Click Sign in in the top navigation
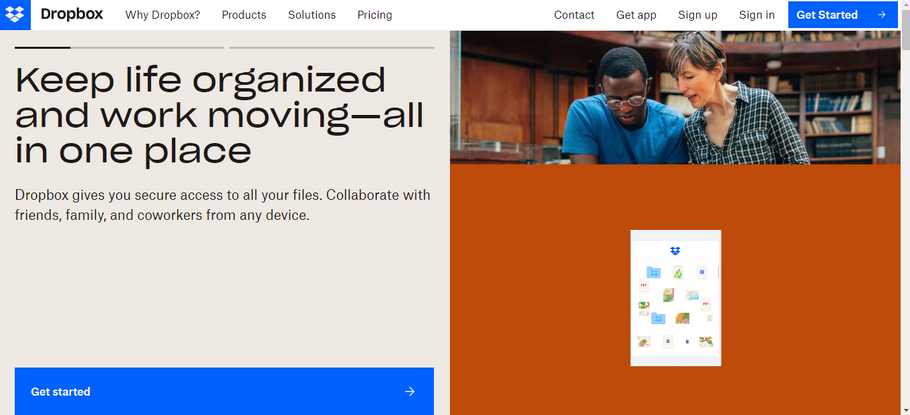The height and width of the screenshot is (415, 910). [x=757, y=15]
